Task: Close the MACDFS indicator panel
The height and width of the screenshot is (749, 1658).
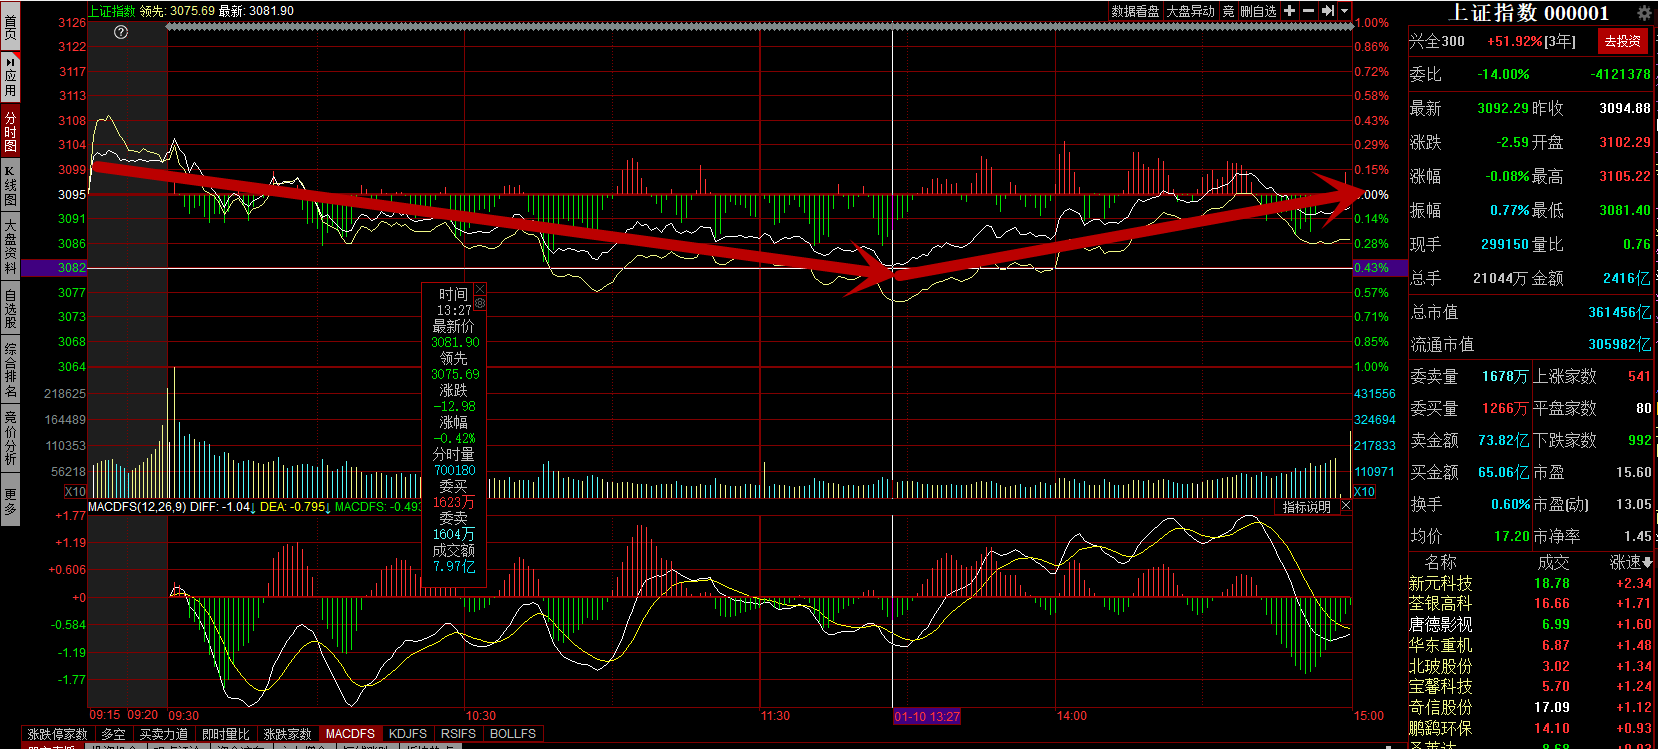Action: coord(1345,507)
